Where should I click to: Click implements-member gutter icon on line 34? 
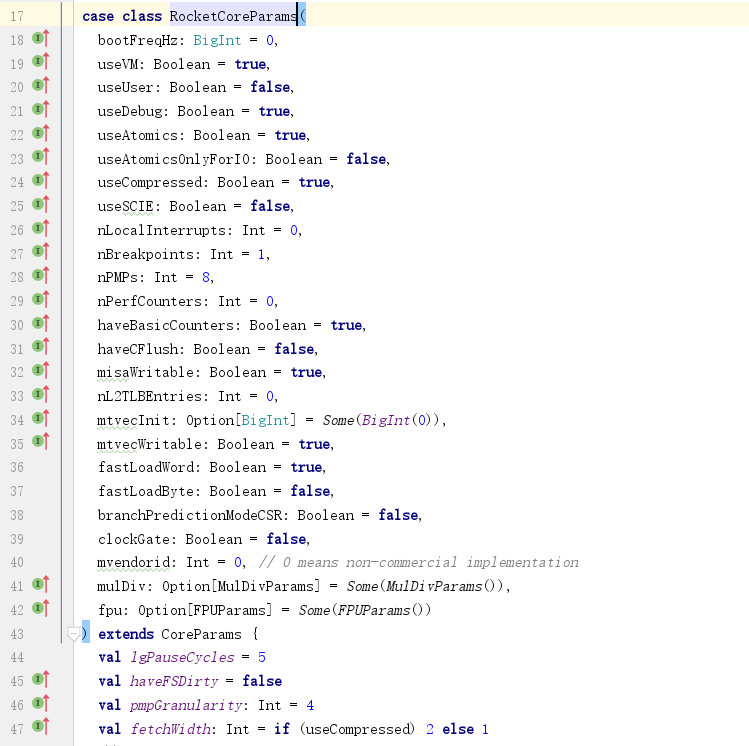click(x=41, y=418)
